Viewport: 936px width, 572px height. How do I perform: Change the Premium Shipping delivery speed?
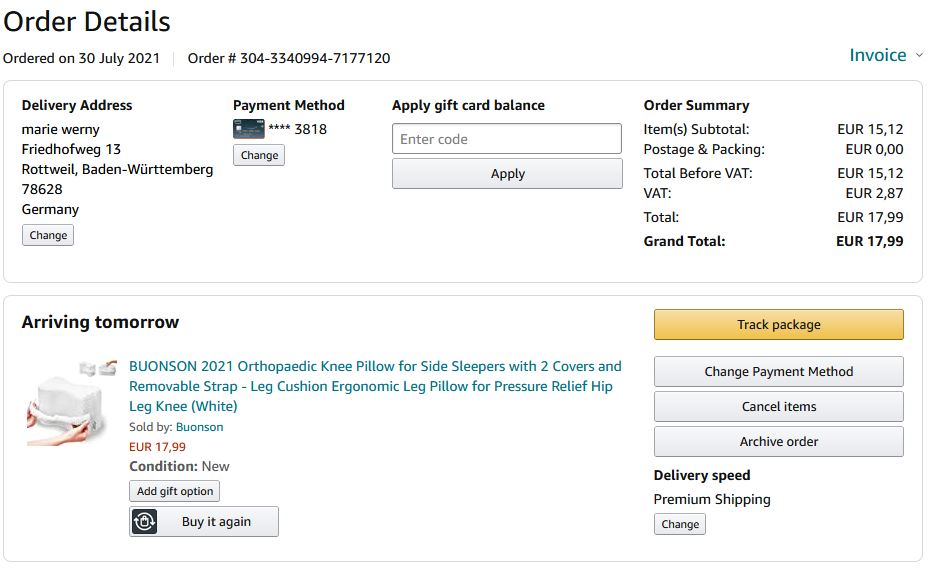[x=680, y=524]
